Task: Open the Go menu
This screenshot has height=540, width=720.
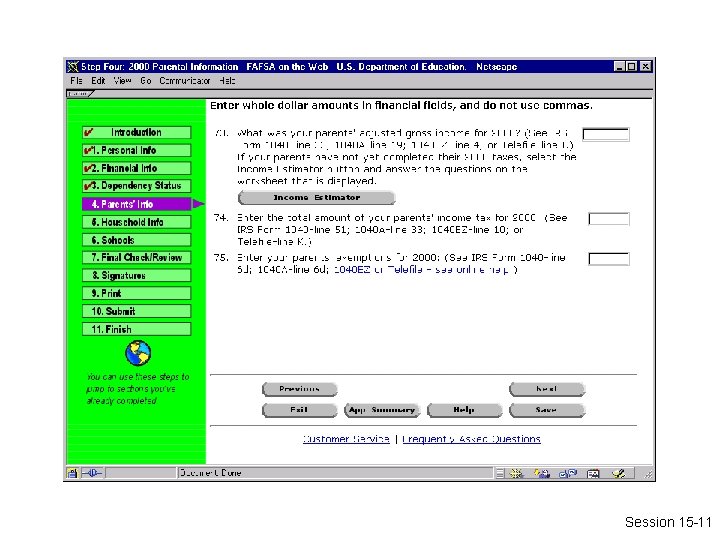Action: click(x=146, y=81)
